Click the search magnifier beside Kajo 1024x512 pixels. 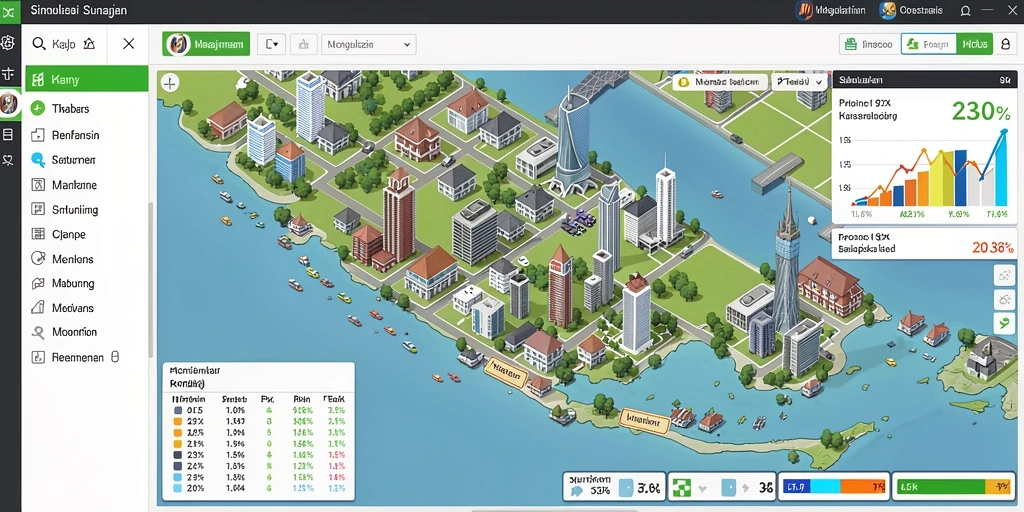coord(39,44)
